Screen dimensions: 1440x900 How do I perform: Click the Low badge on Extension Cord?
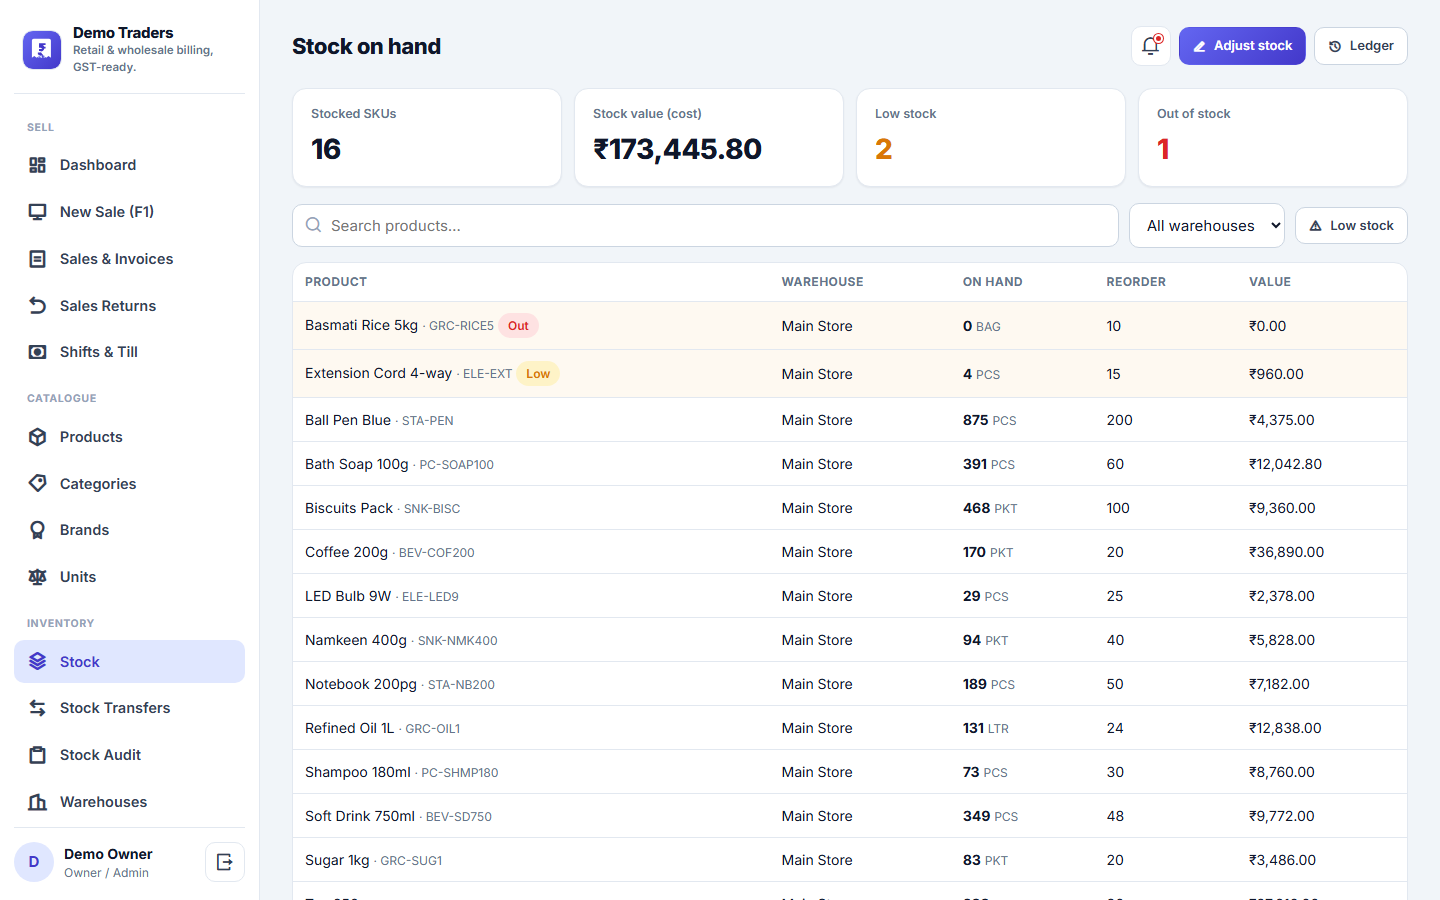point(538,374)
